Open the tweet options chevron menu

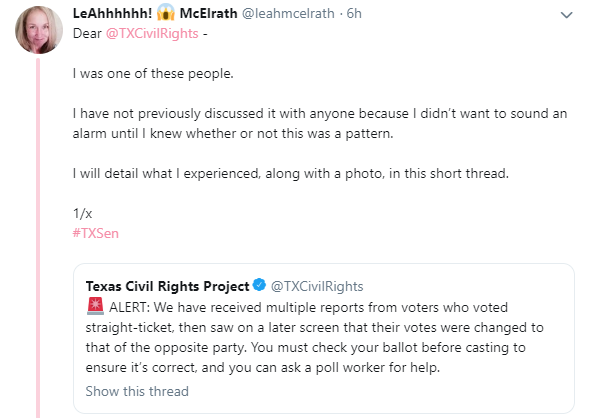coord(567,15)
